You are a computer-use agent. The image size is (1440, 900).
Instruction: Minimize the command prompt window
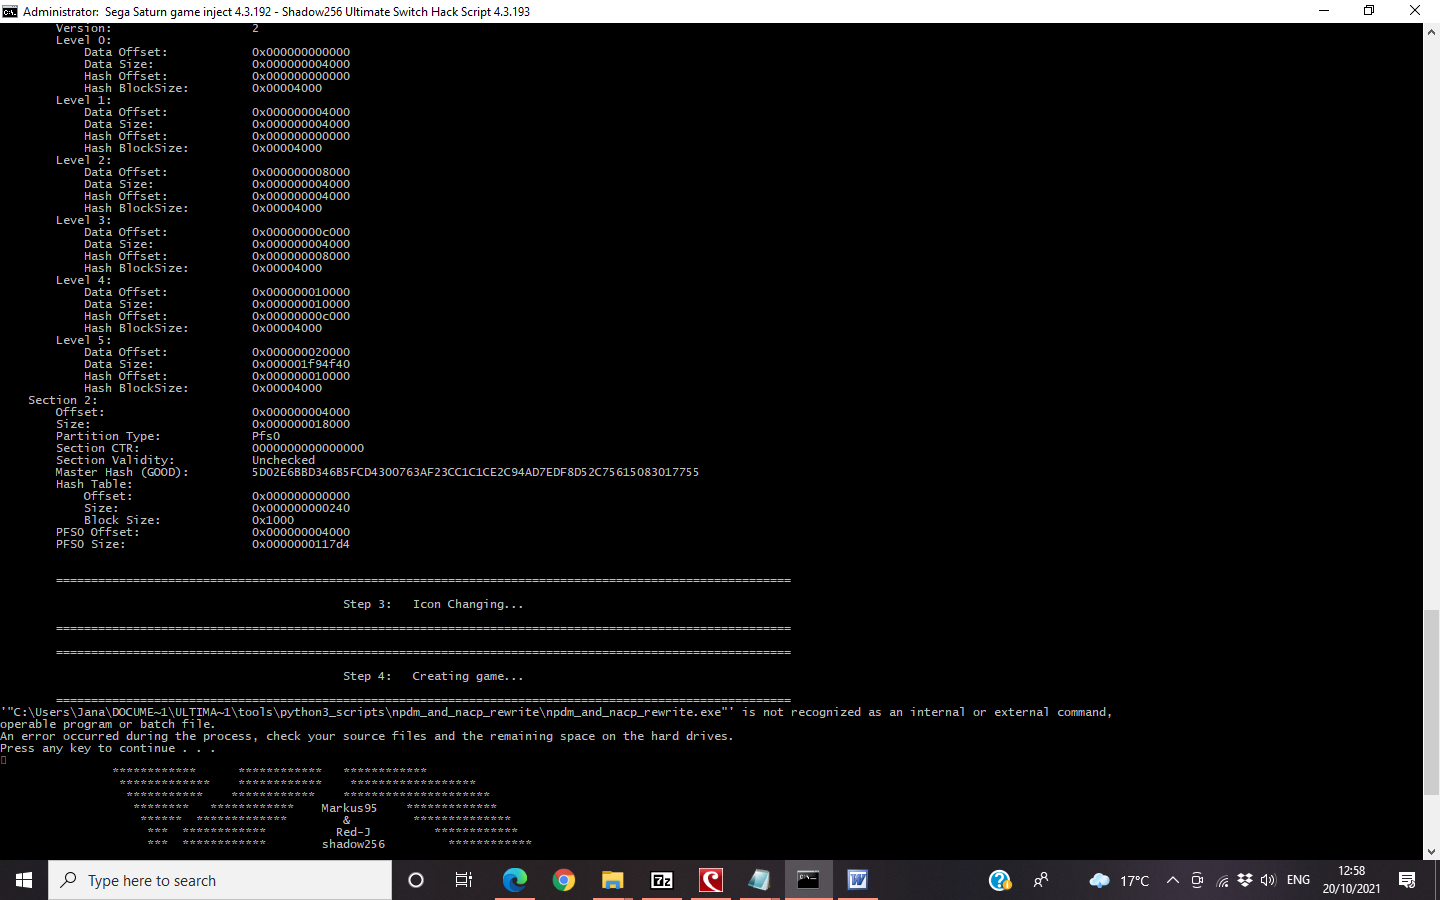(1323, 11)
